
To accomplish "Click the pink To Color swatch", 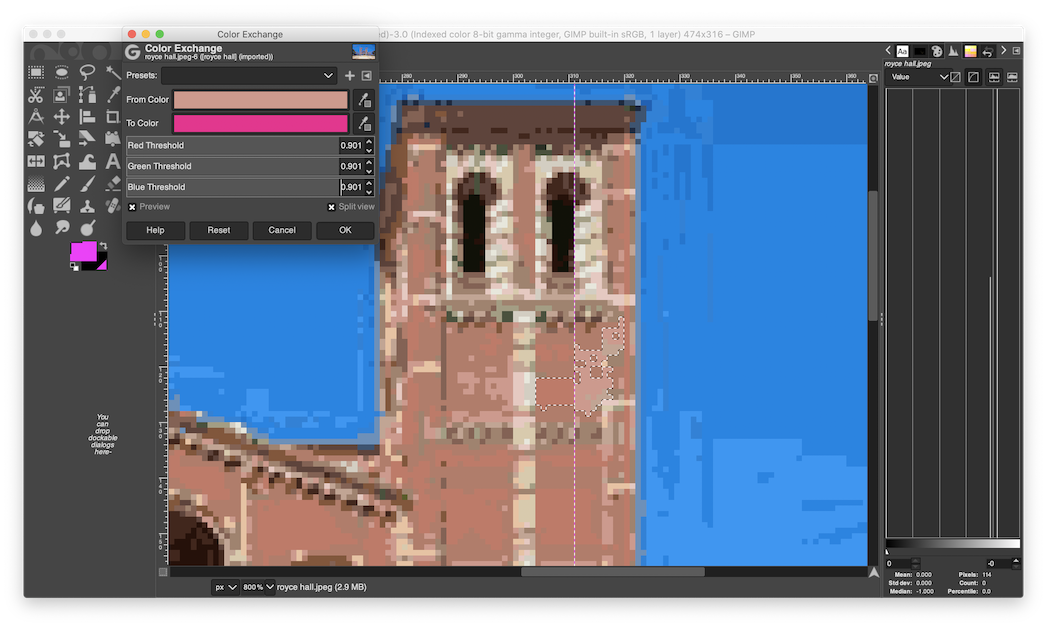I will pos(260,123).
